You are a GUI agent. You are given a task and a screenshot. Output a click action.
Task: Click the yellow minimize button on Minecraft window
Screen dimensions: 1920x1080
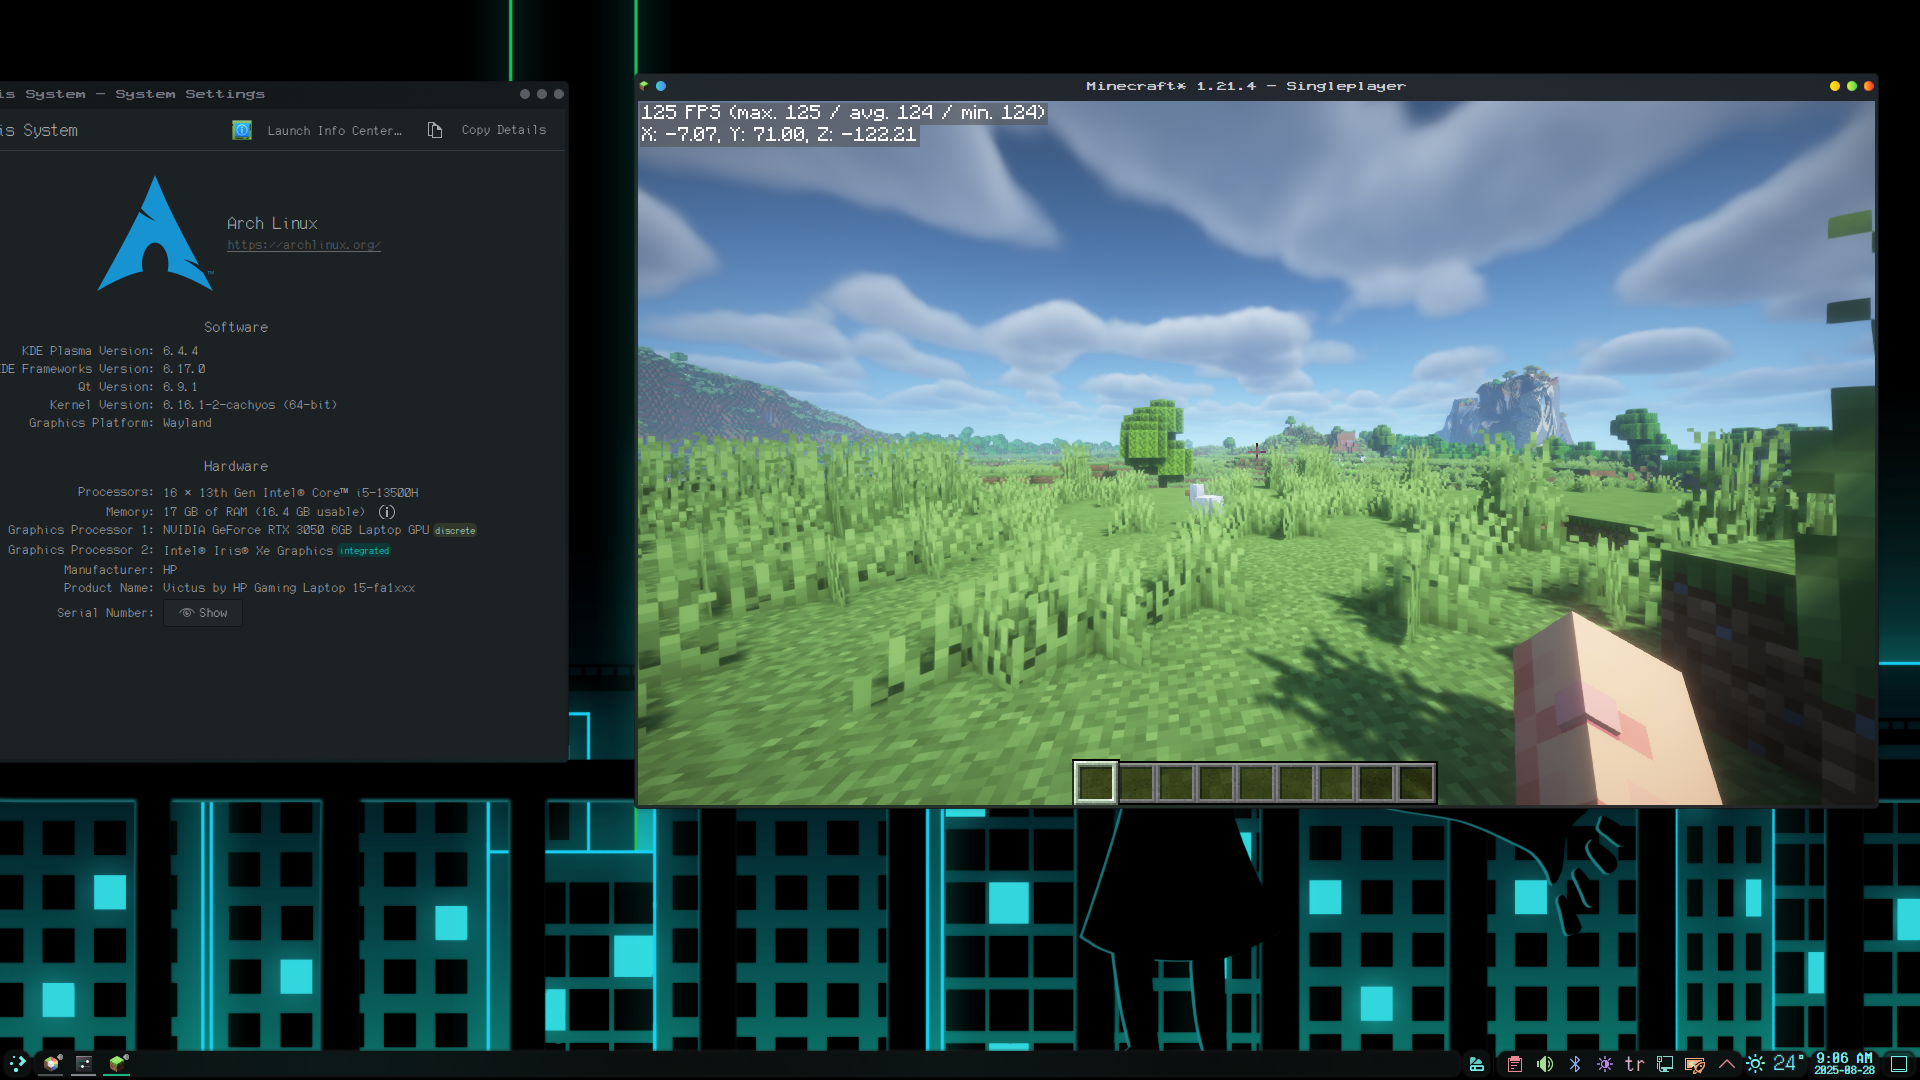pos(1835,86)
